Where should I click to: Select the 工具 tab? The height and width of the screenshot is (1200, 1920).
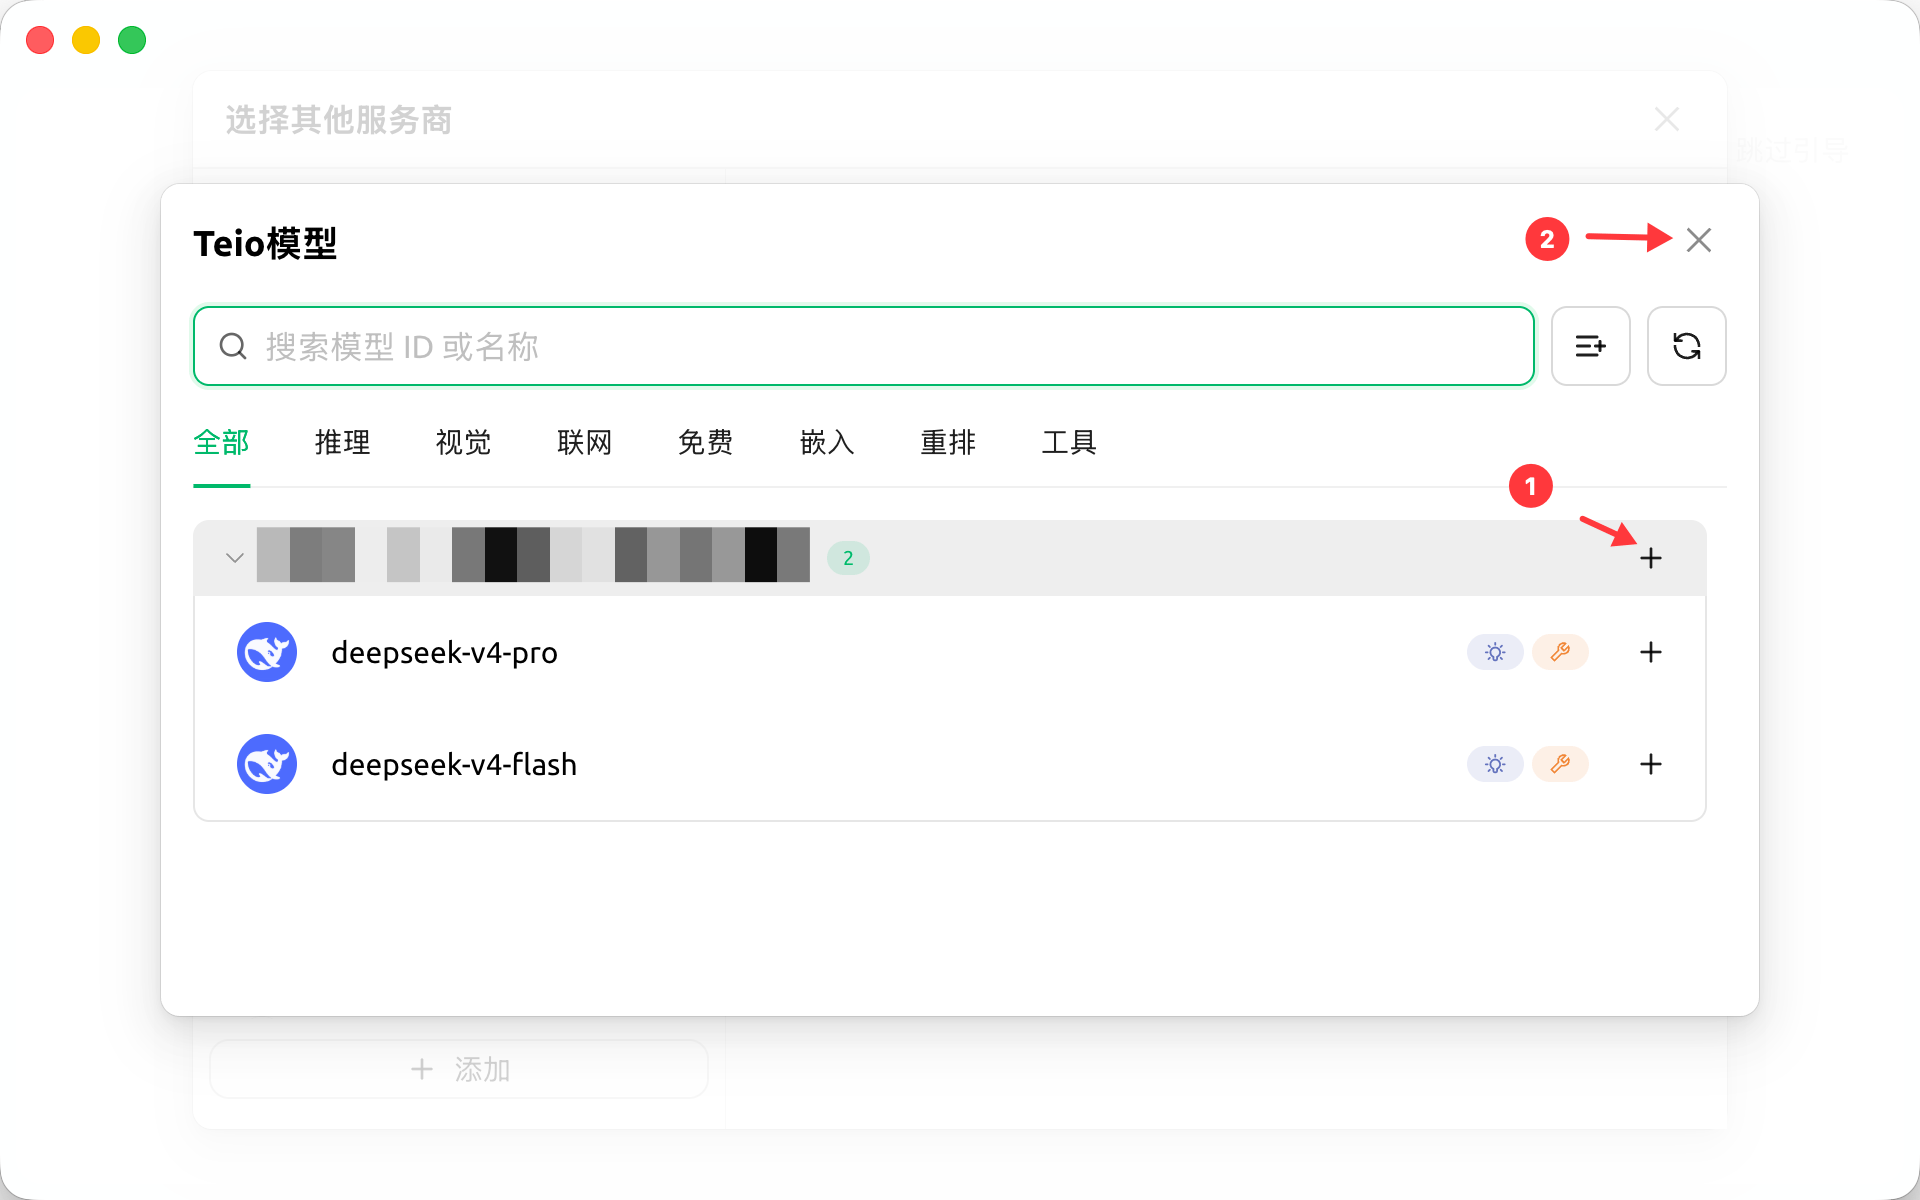pos(1069,442)
